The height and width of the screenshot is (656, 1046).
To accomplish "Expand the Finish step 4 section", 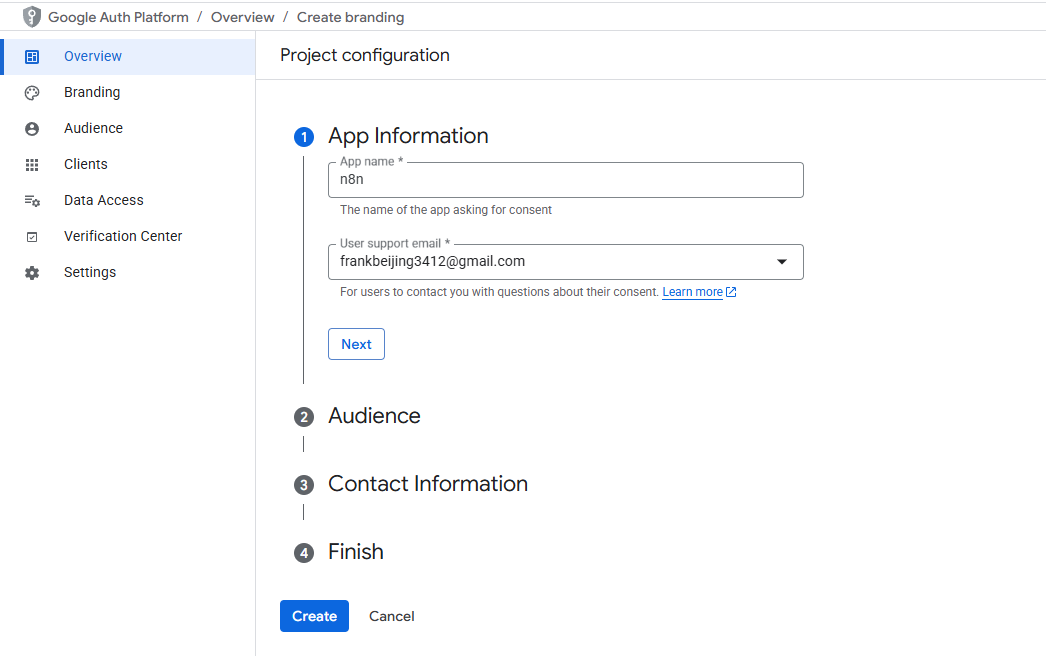I will [x=355, y=552].
